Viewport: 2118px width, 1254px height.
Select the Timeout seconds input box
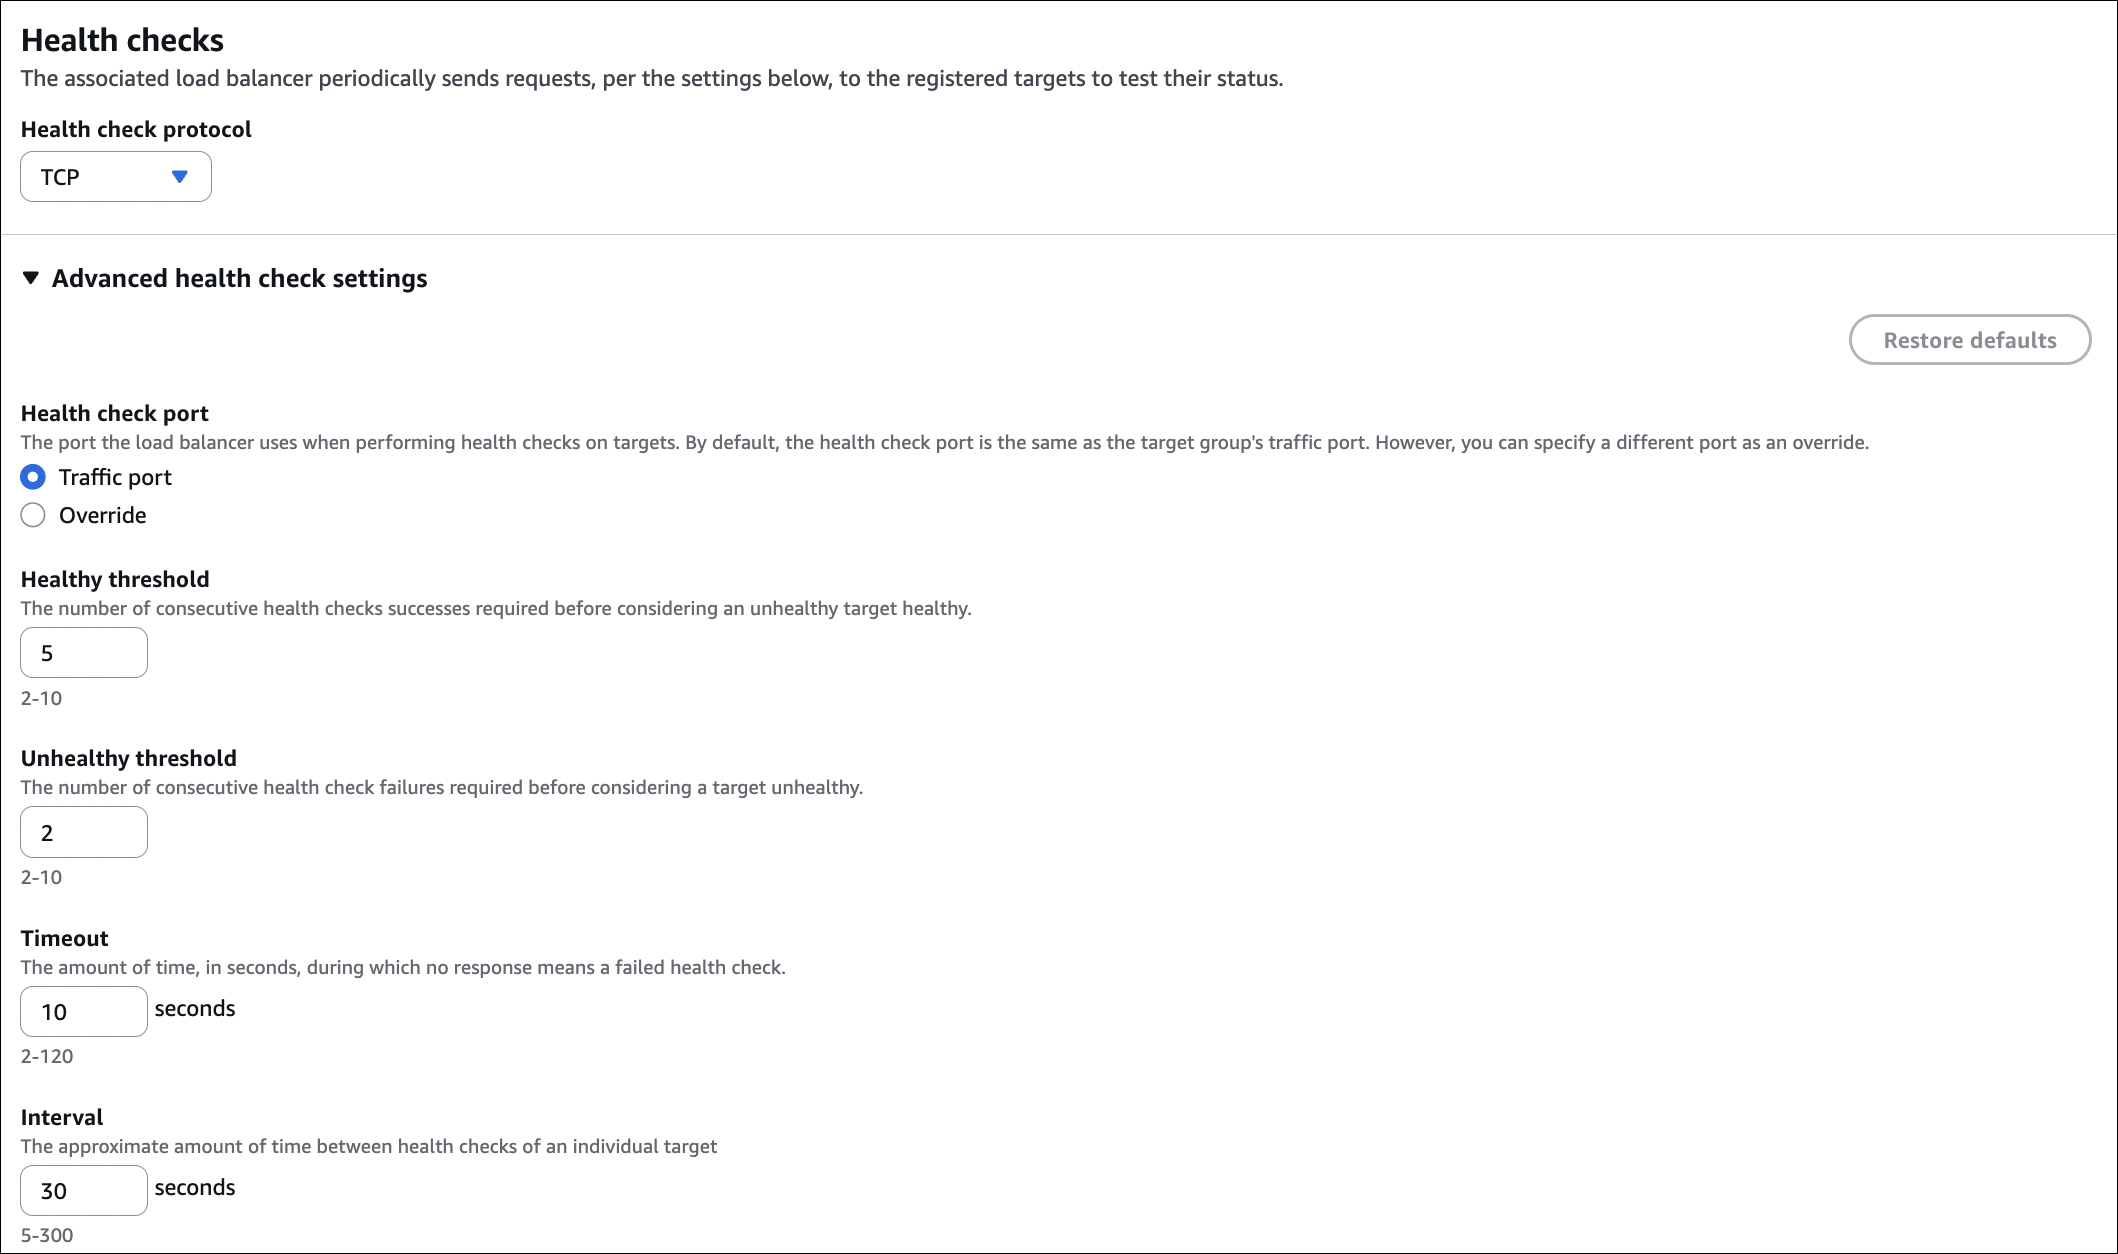coord(84,1011)
